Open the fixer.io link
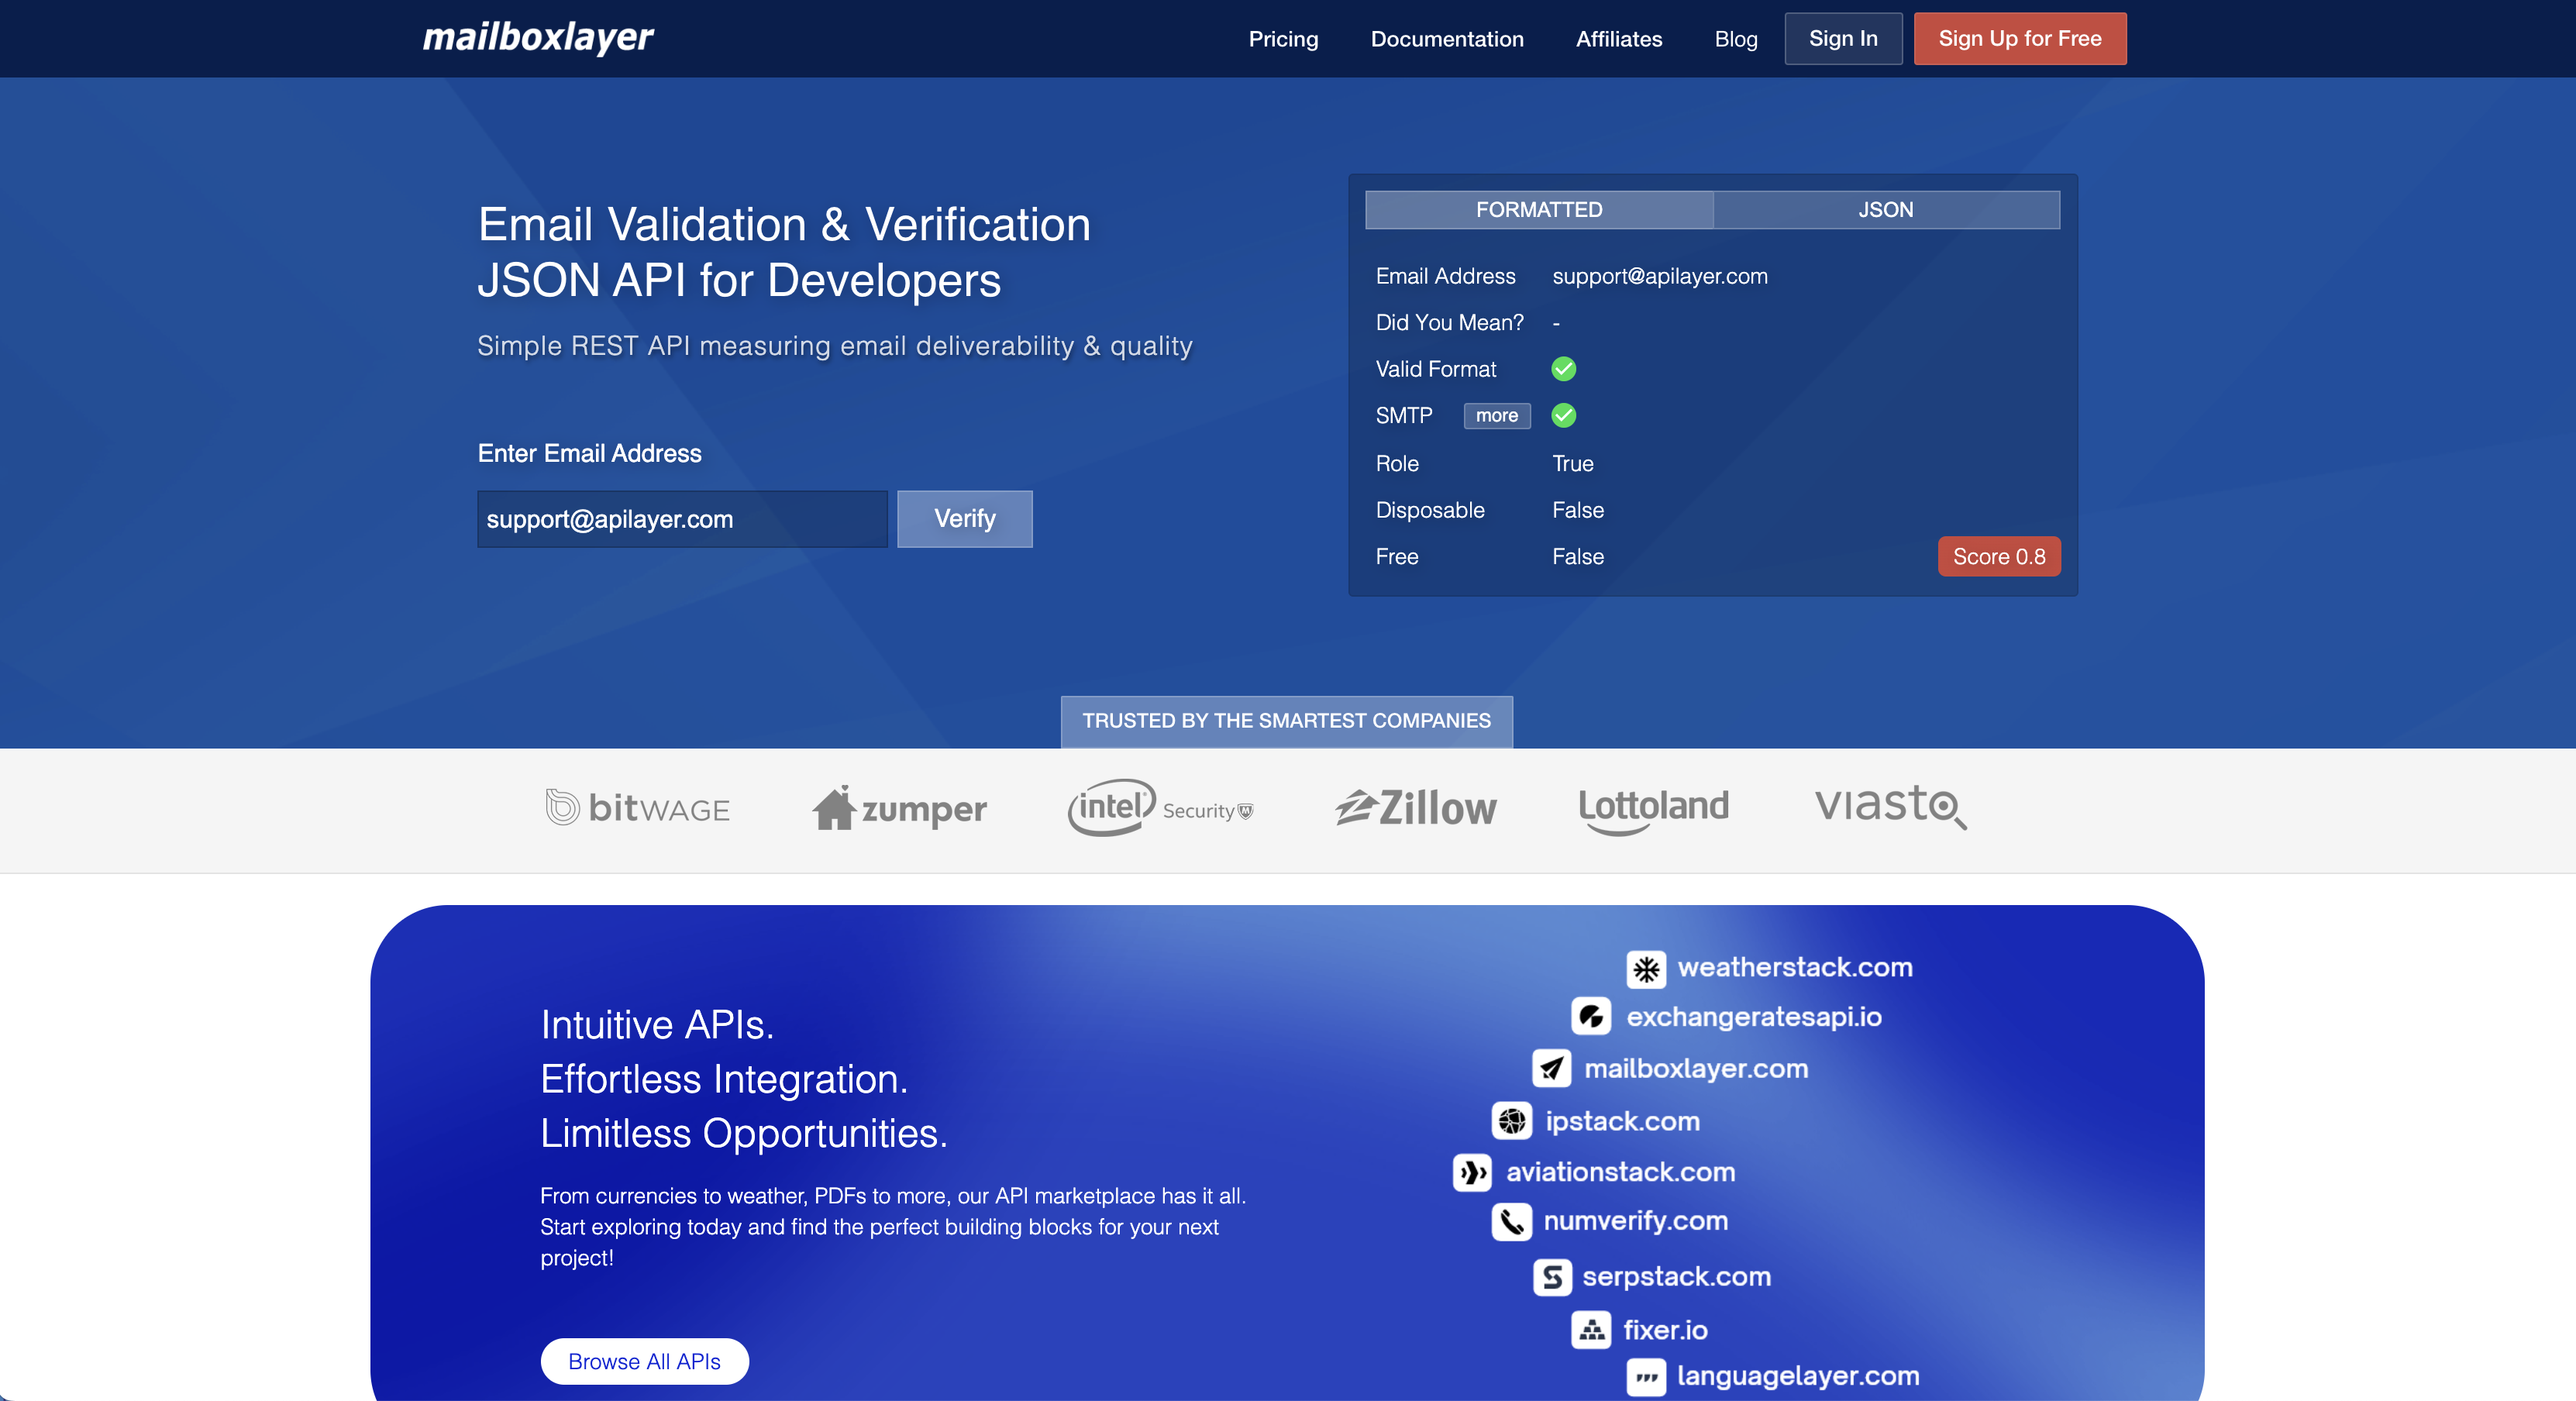 [1665, 1330]
